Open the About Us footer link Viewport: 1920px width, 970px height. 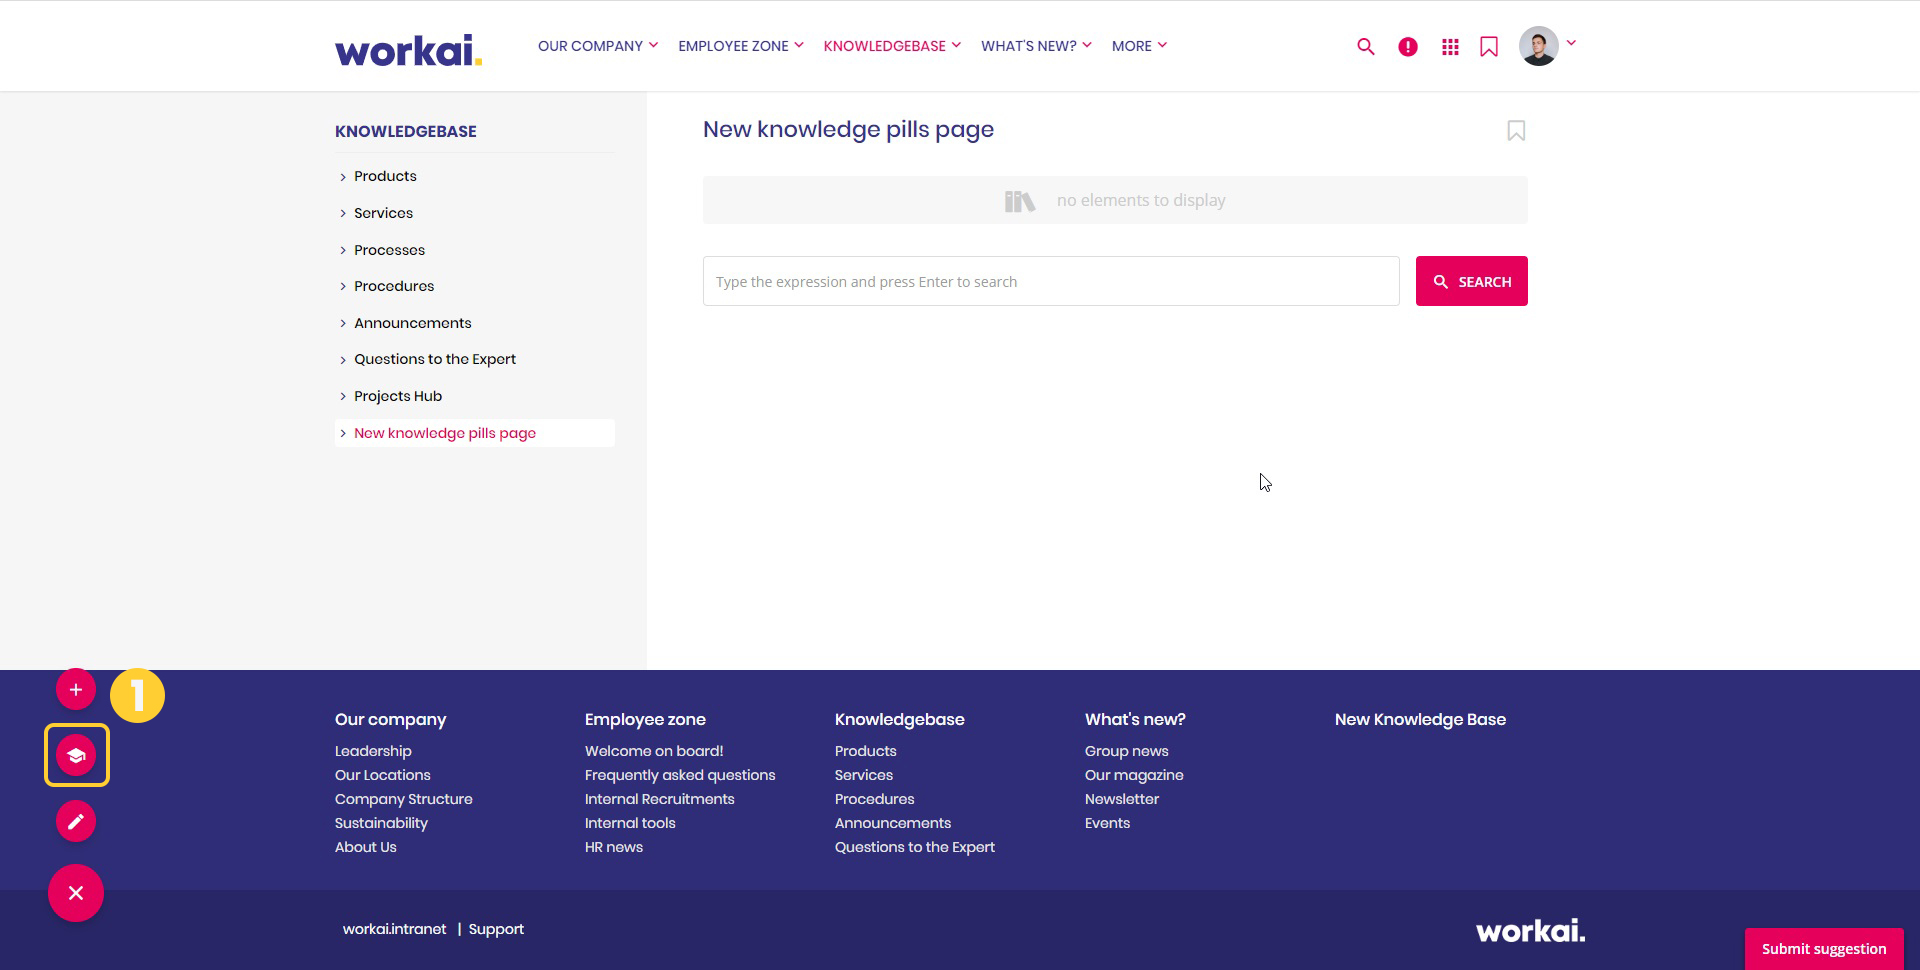[366, 847]
